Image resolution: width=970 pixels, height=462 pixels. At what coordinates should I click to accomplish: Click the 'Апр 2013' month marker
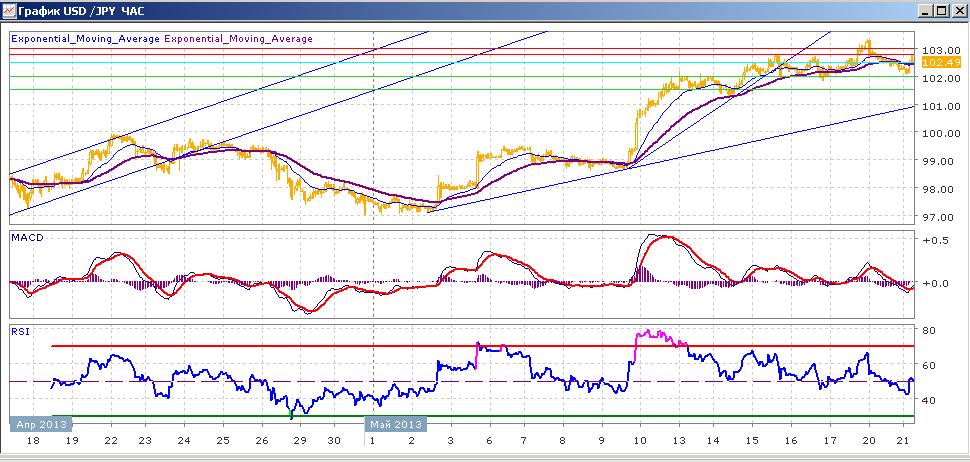41,424
